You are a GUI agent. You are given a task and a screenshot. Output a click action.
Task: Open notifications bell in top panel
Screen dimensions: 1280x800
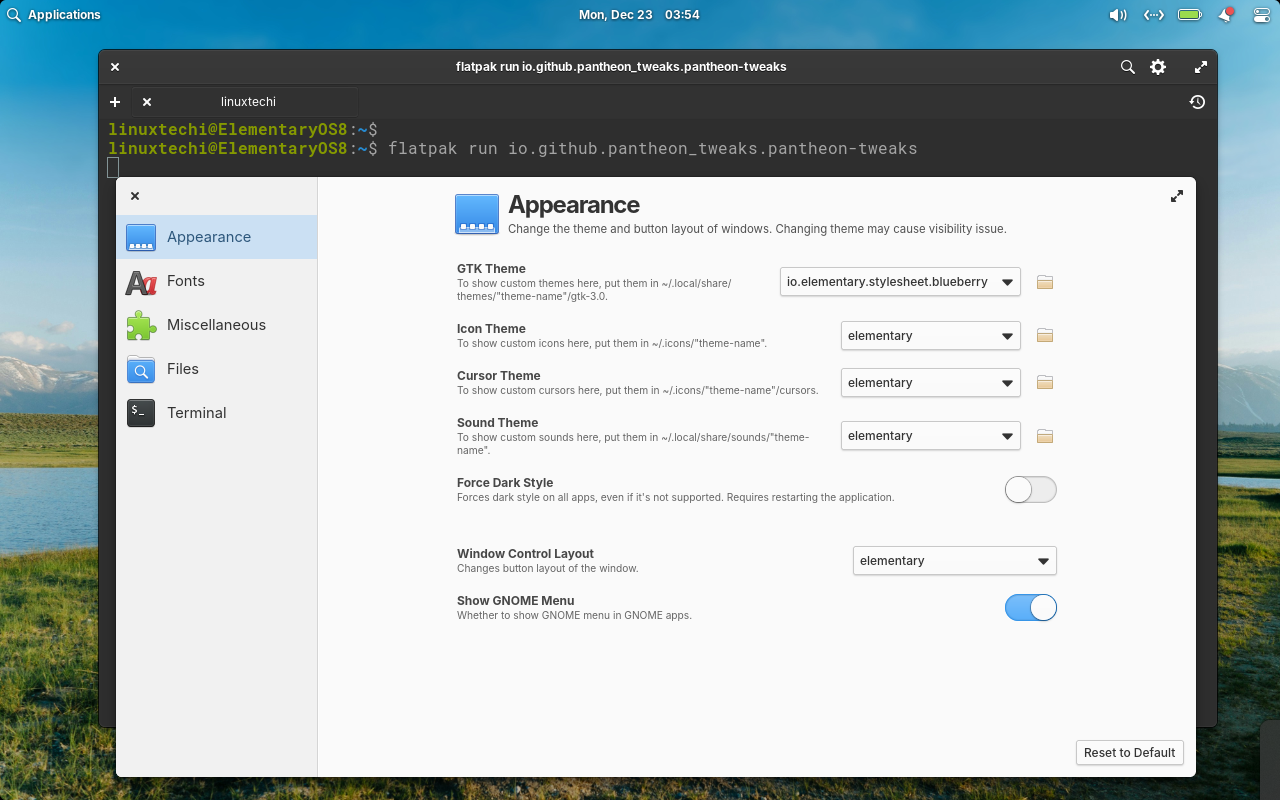[1226, 15]
